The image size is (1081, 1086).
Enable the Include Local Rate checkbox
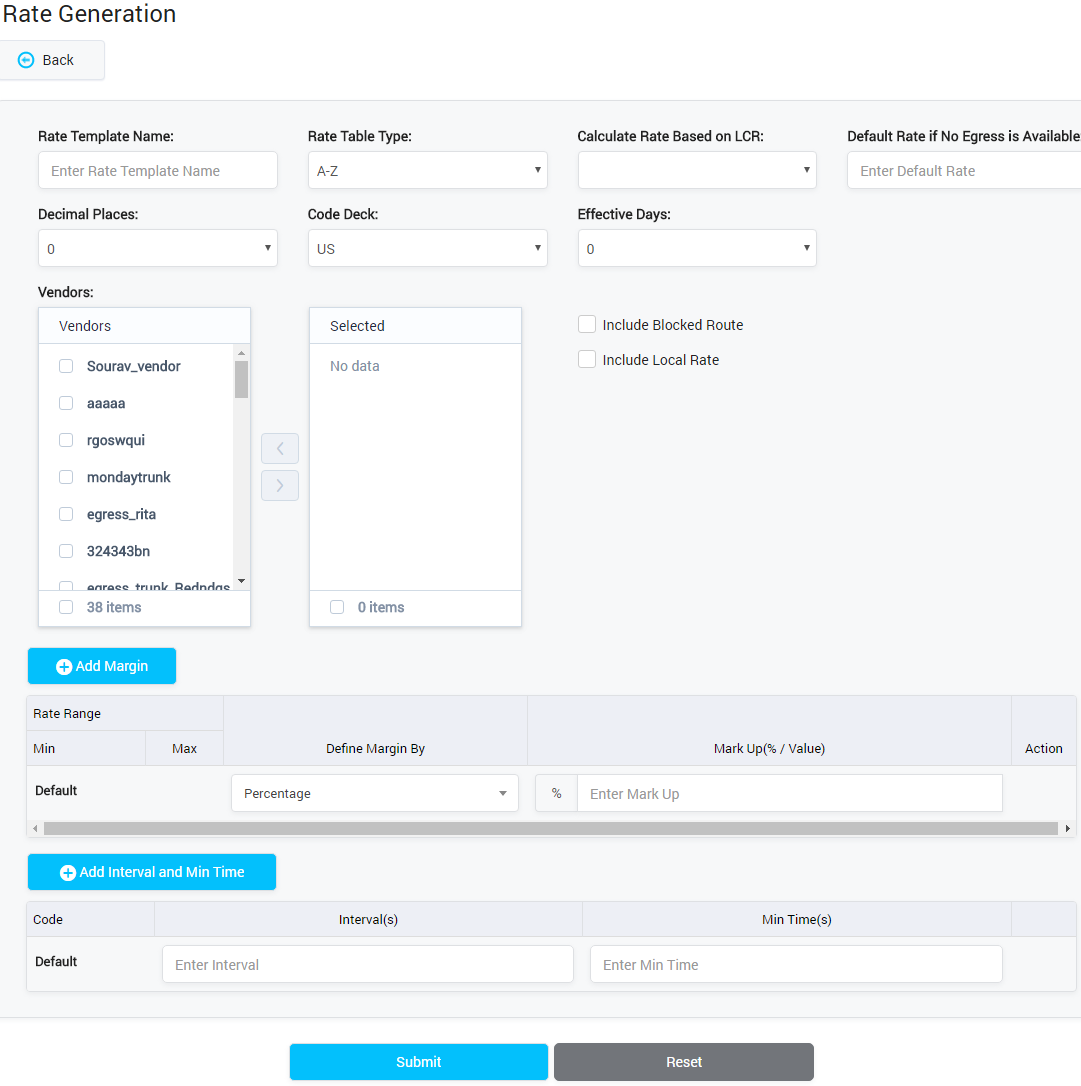click(587, 359)
